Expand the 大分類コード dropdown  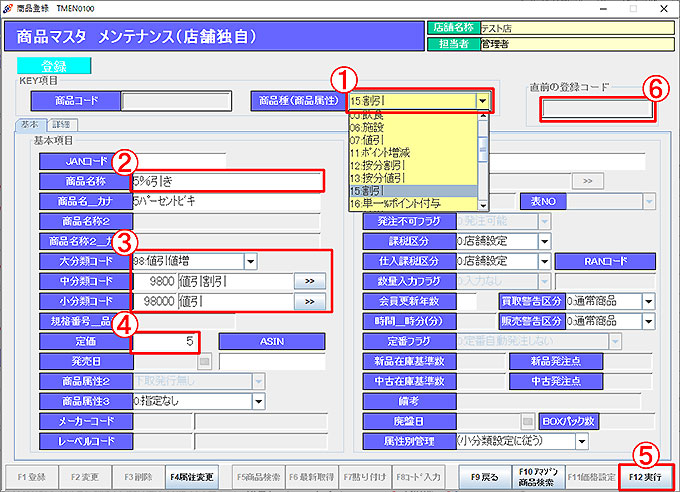(x=250, y=261)
